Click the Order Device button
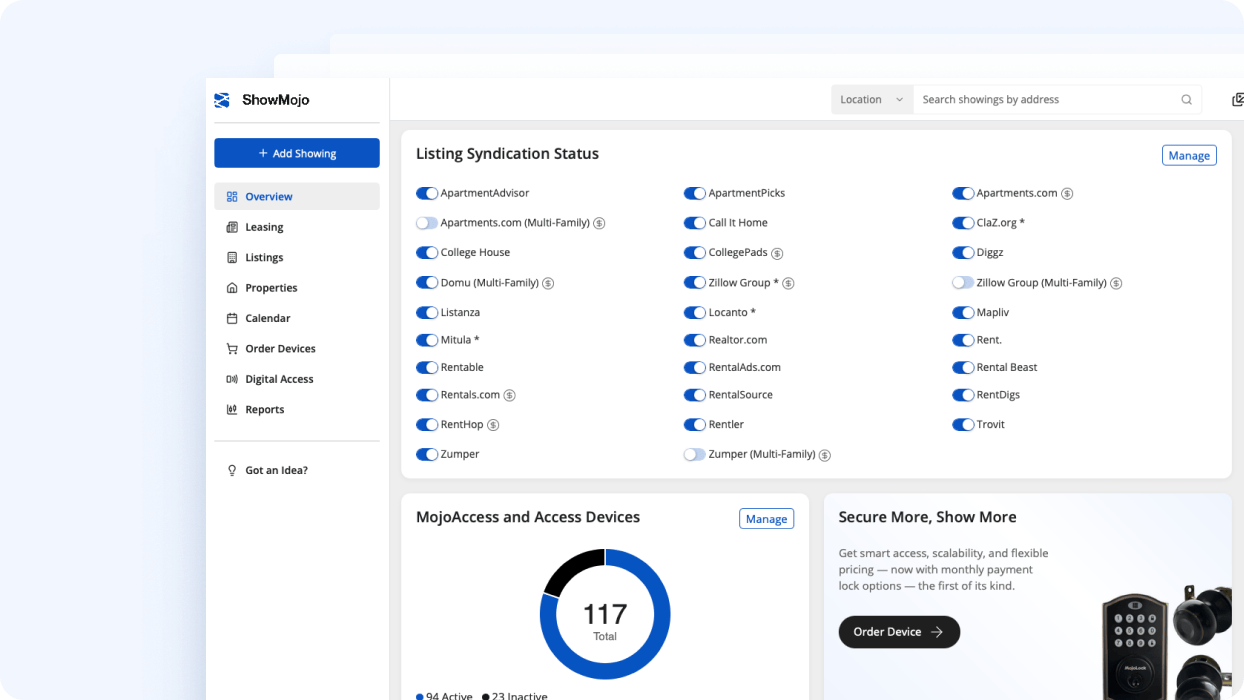The image size is (1244, 700). (x=898, y=632)
